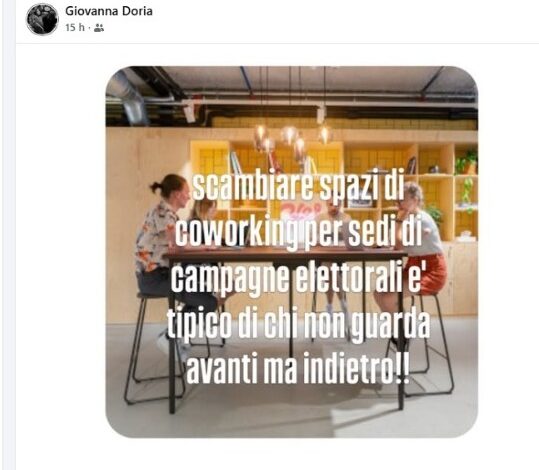Click the 'avanti ma indietro!!' text line
The height and width of the screenshot is (470, 539).
click(x=298, y=370)
